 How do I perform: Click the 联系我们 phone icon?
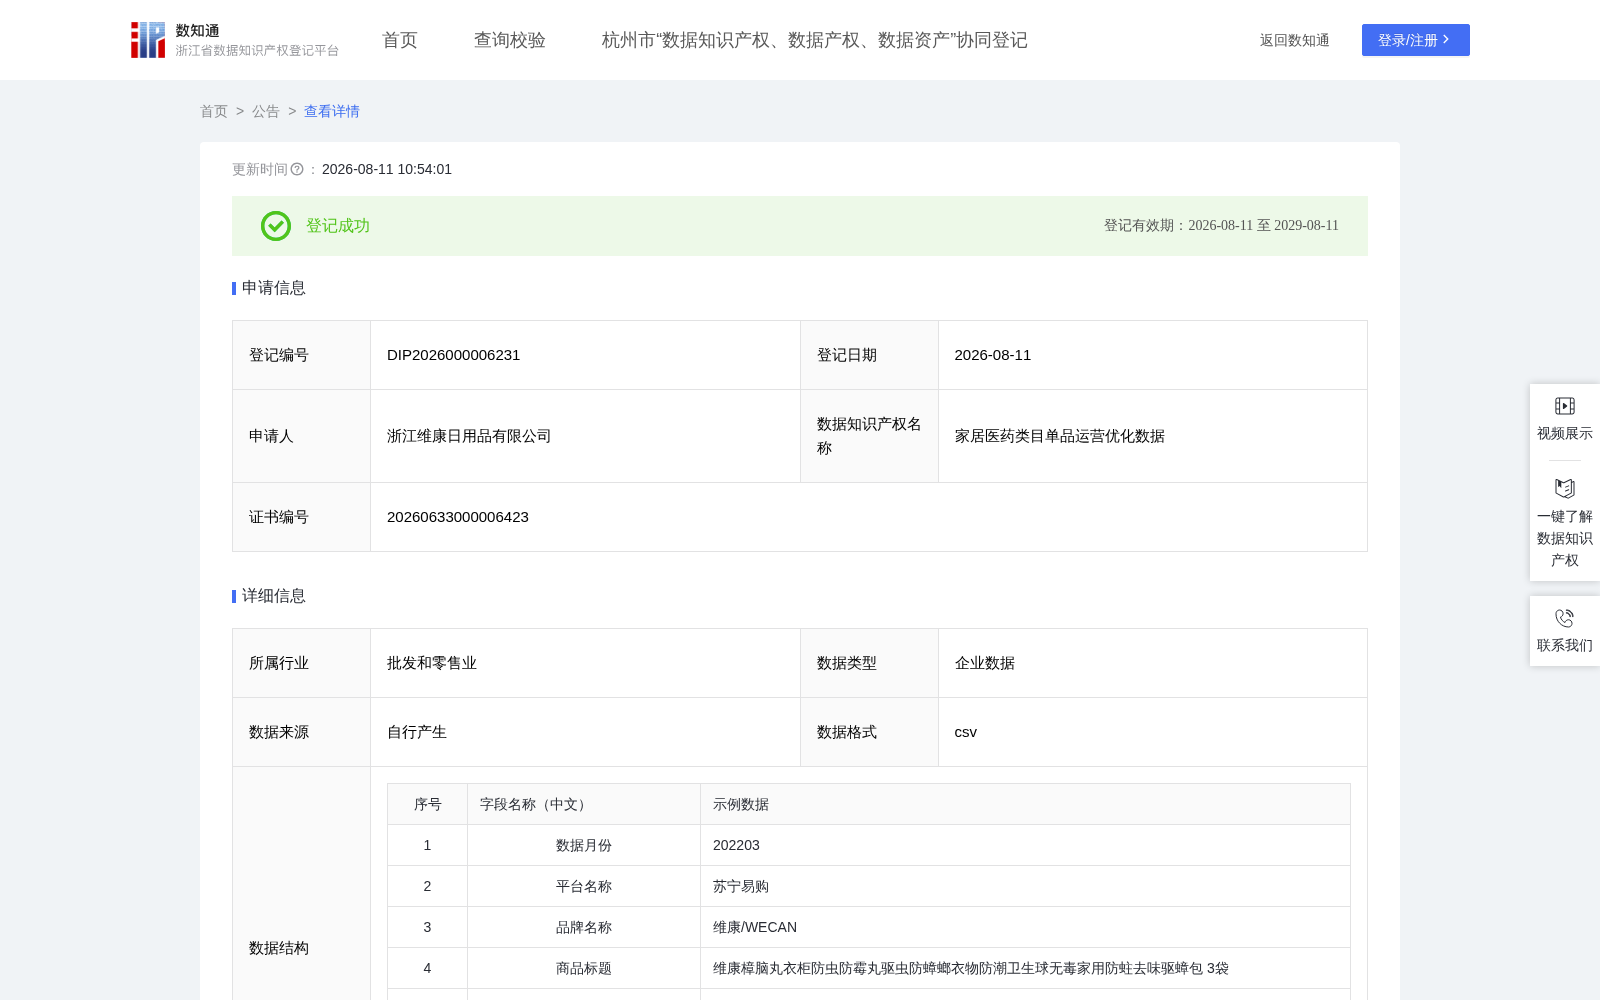pos(1565,618)
